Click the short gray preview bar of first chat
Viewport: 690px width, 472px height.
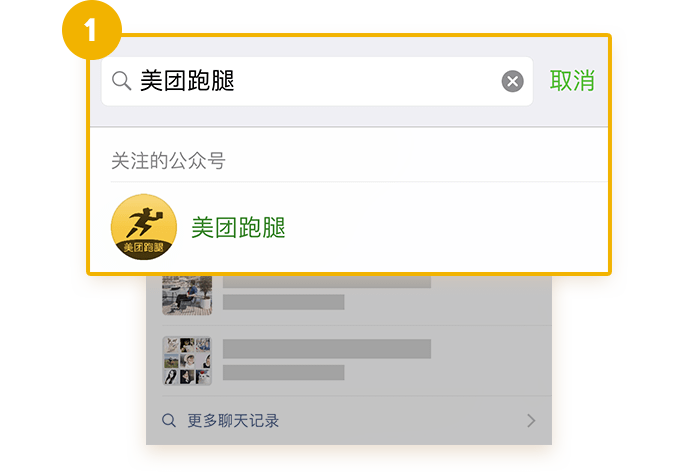283,302
